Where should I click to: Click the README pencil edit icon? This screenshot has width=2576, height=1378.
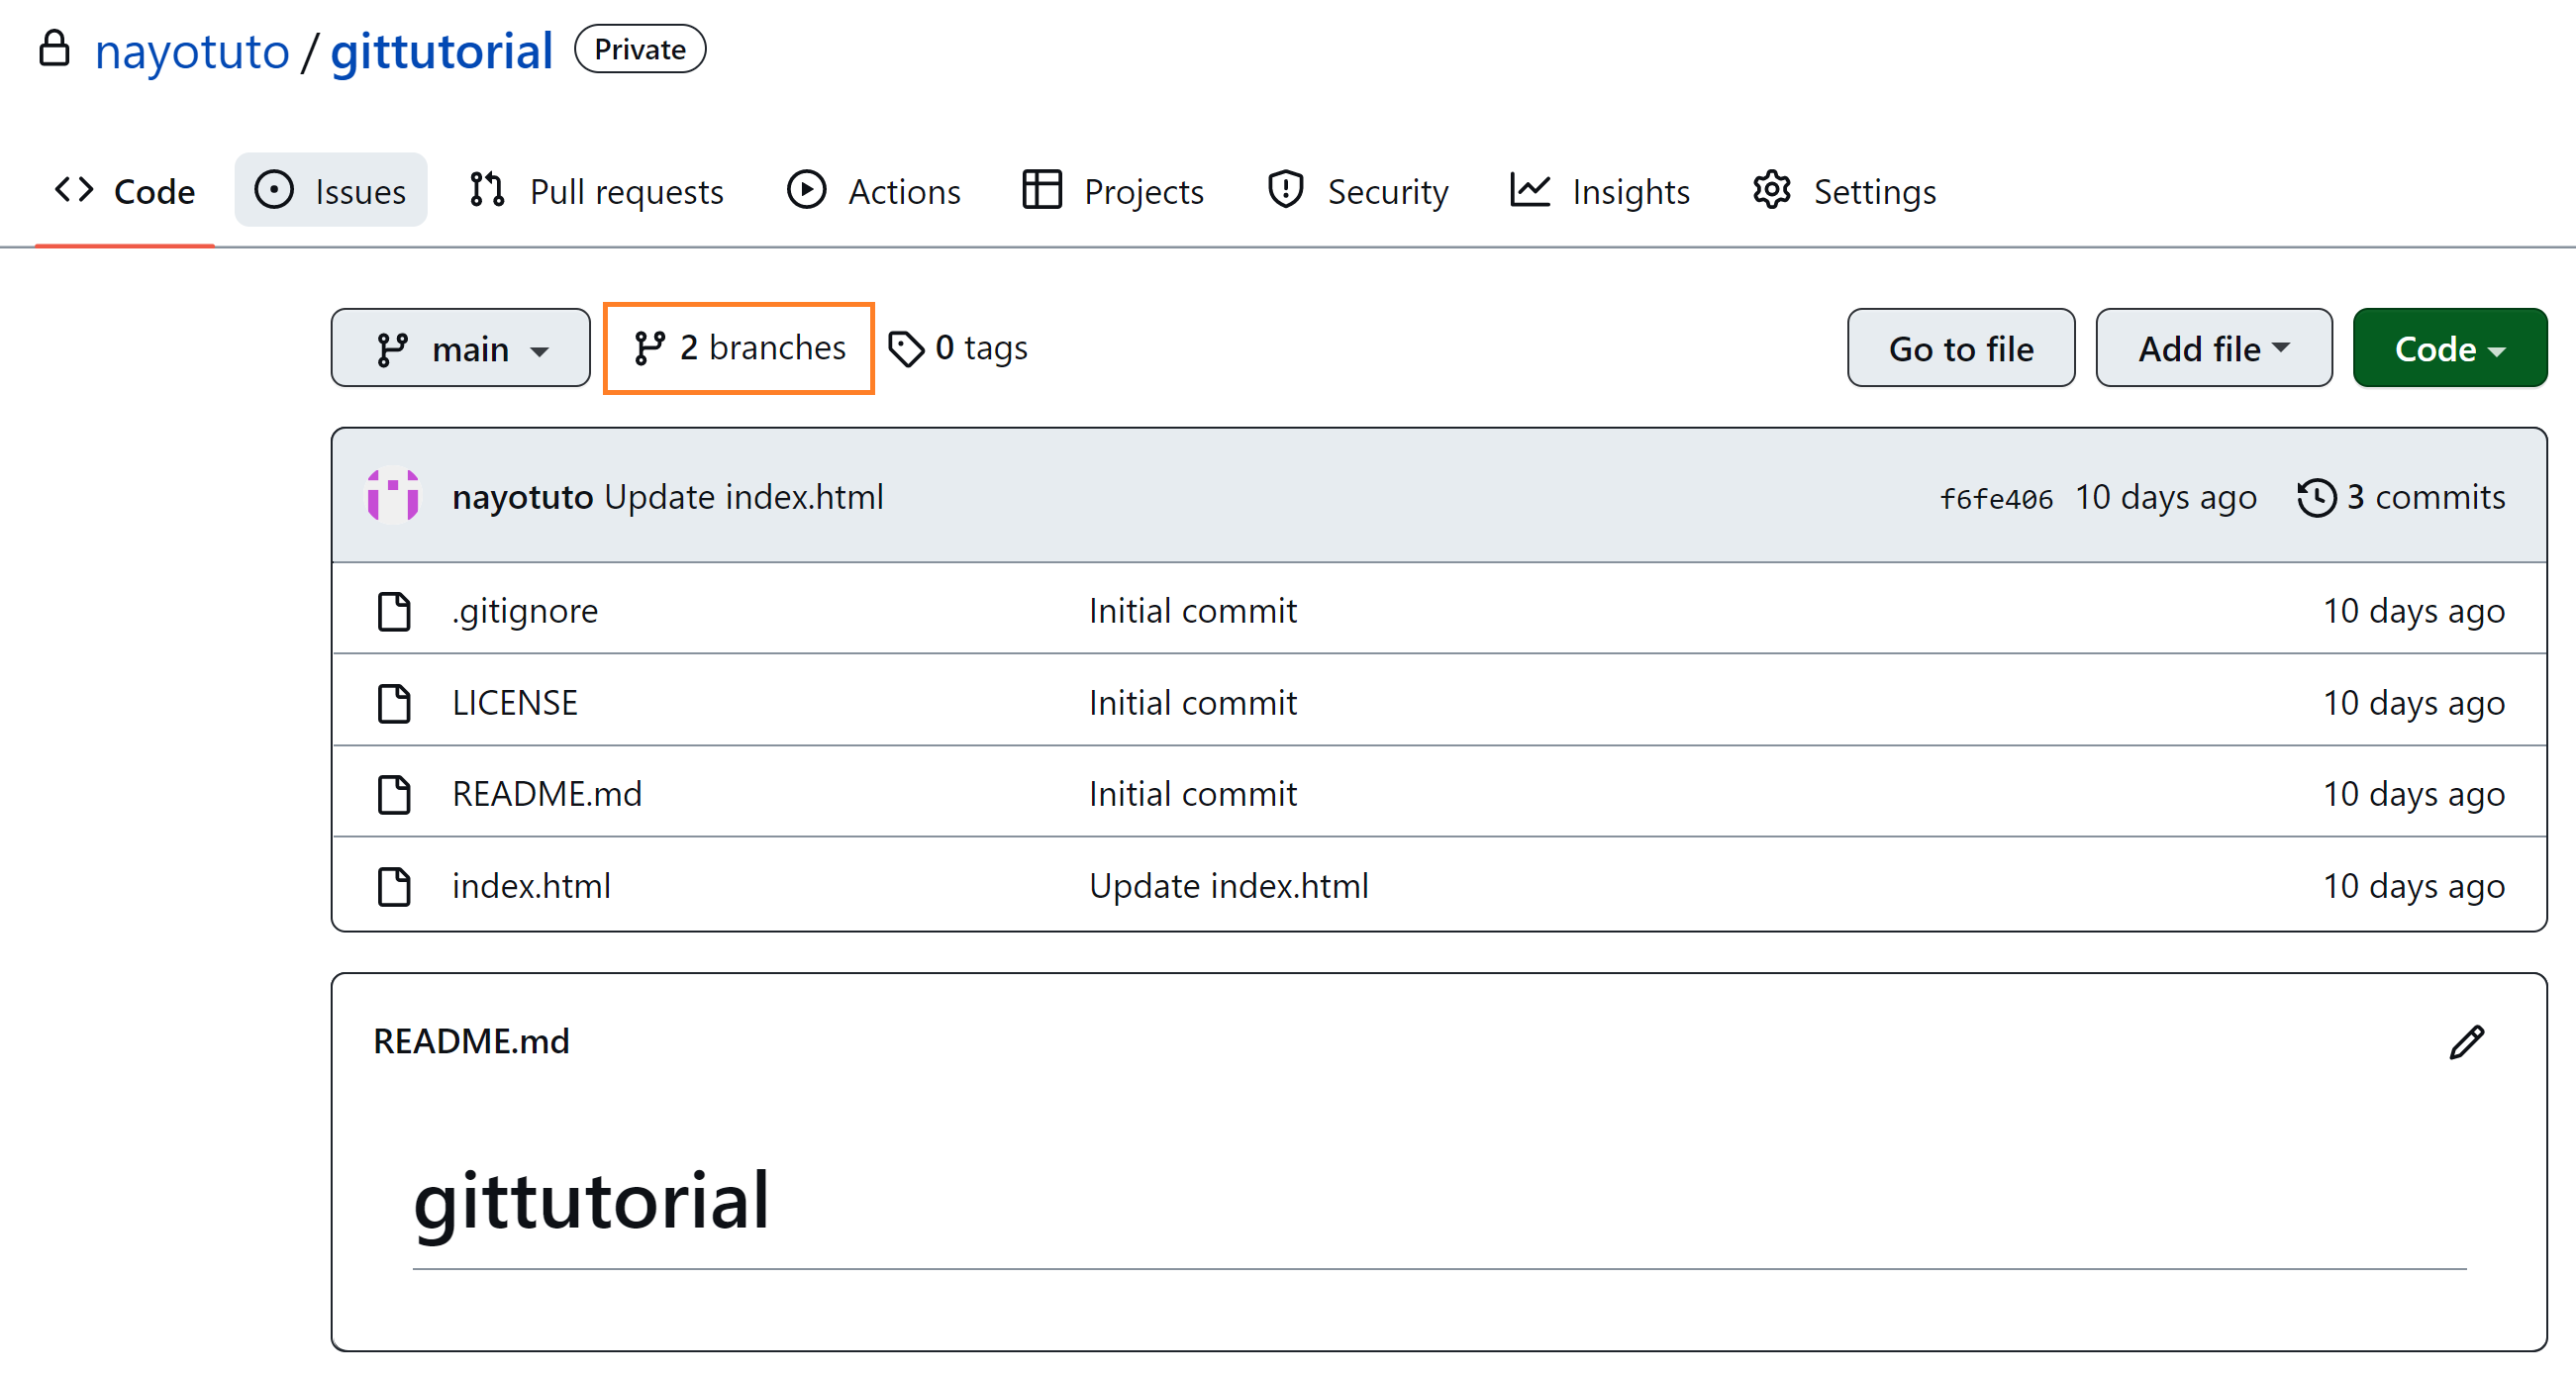(x=2466, y=1042)
